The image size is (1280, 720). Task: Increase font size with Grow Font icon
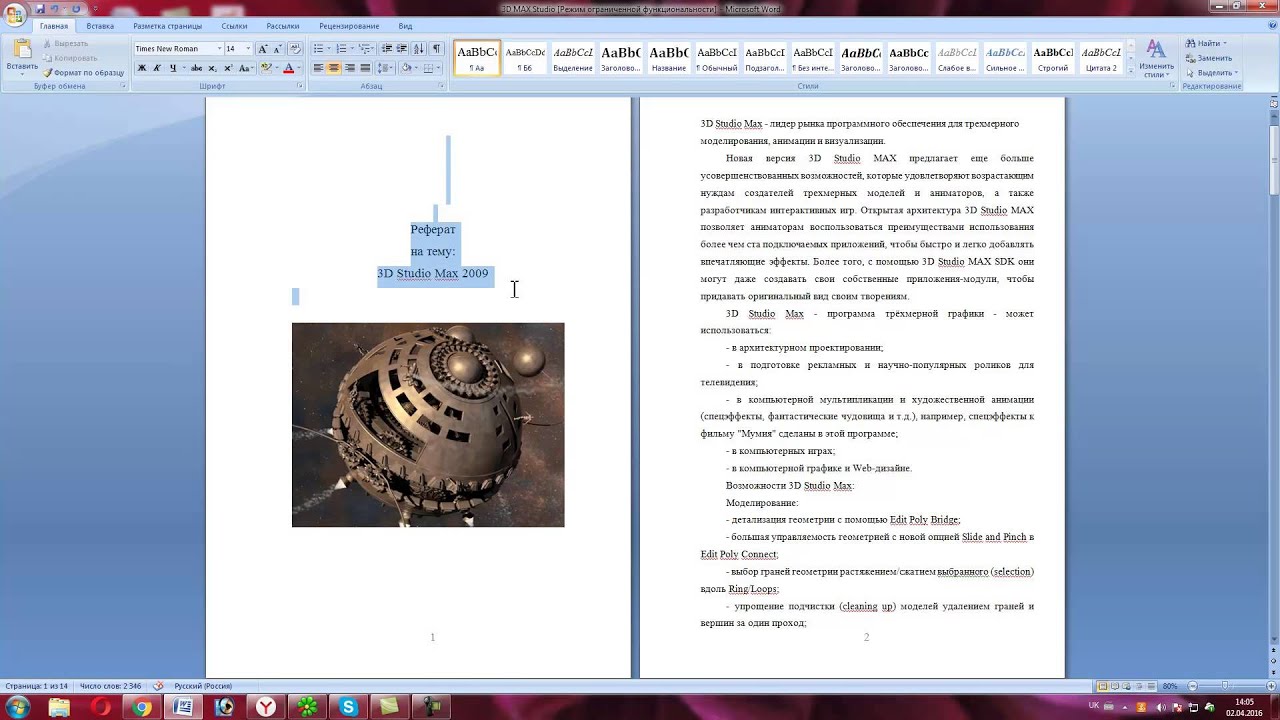coord(263,48)
